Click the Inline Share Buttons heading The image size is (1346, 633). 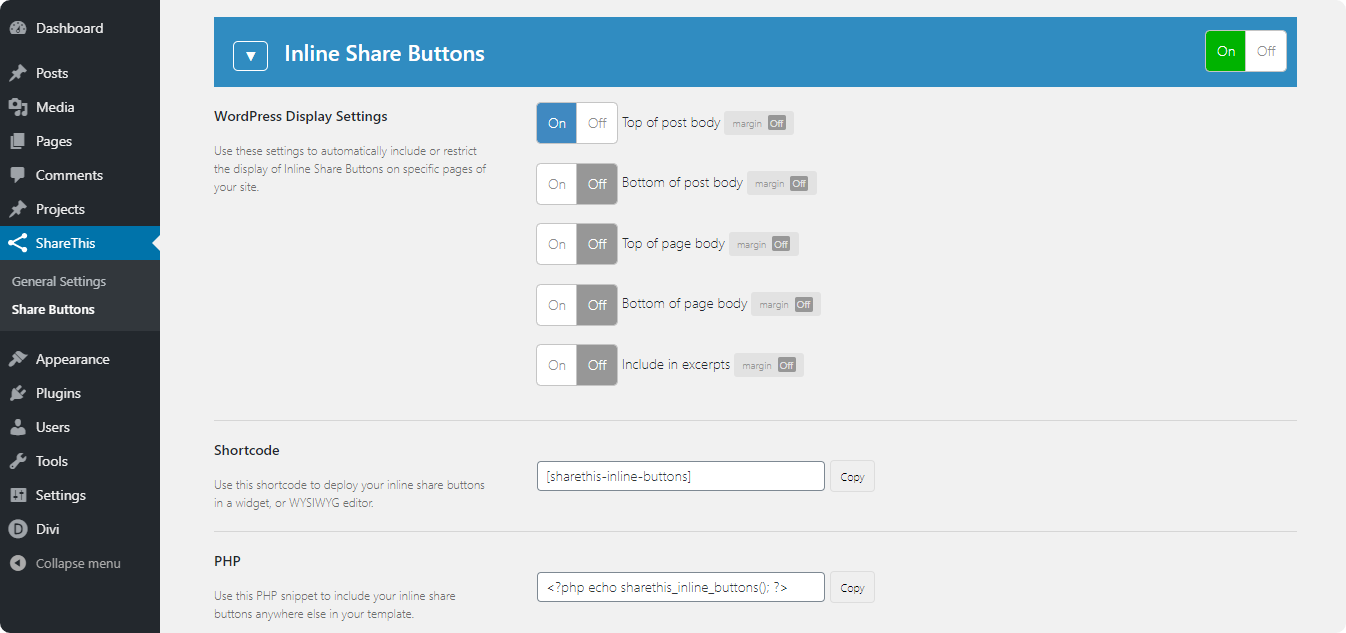(x=384, y=54)
